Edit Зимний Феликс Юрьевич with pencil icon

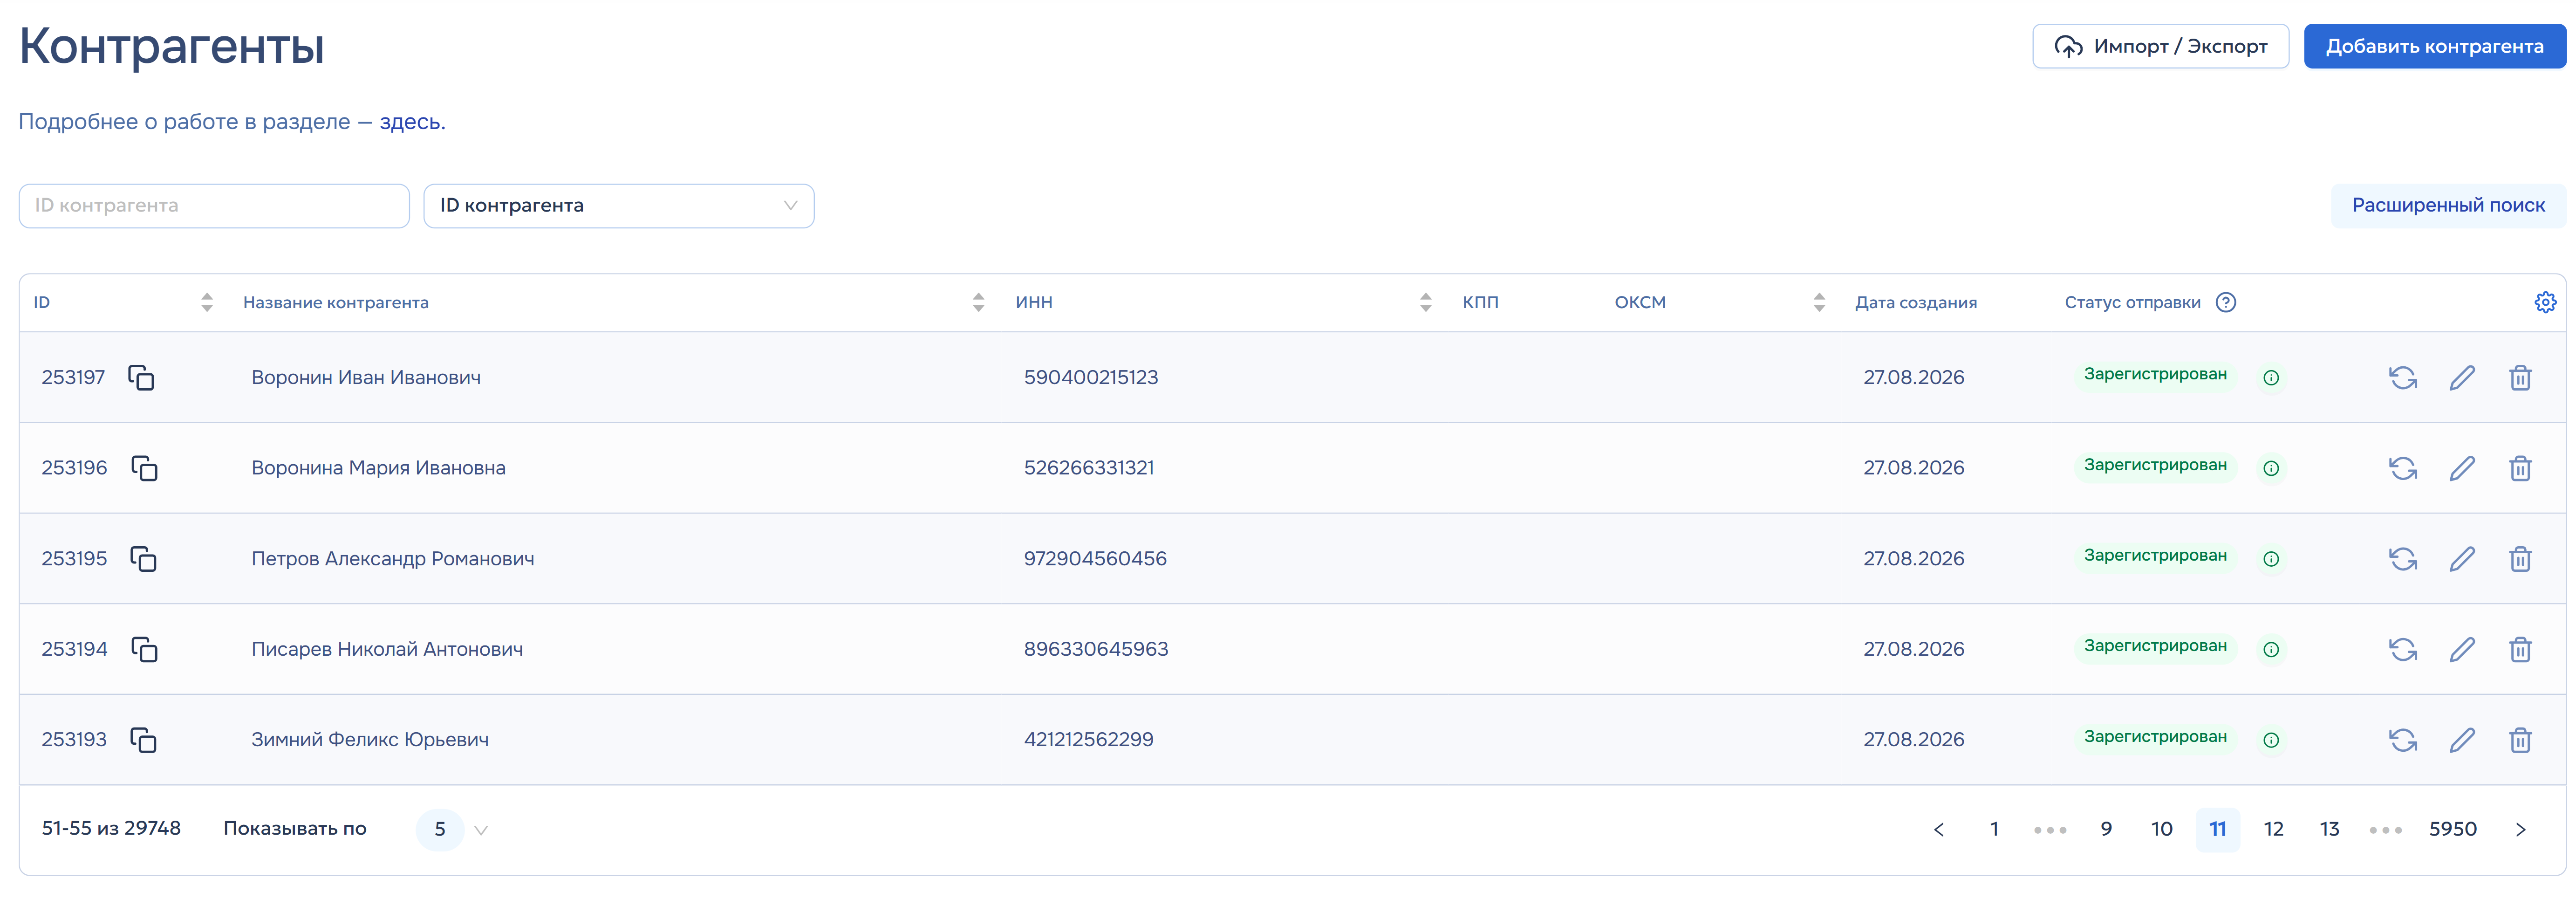click(2462, 740)
